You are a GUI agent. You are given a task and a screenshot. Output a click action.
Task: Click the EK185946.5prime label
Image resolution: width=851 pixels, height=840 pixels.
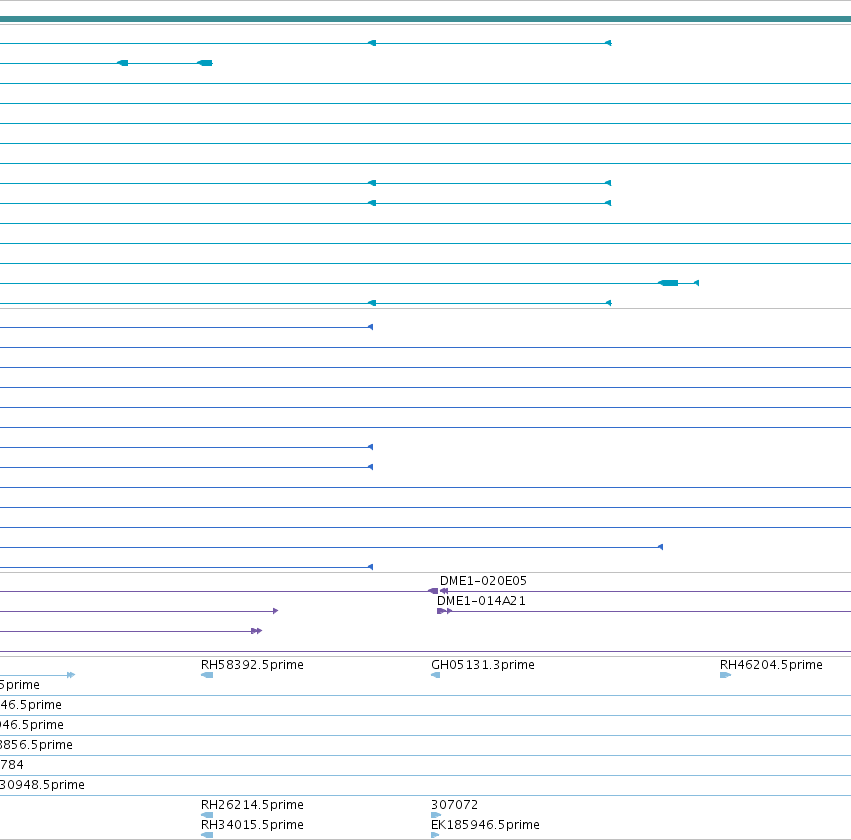[485, 825]
